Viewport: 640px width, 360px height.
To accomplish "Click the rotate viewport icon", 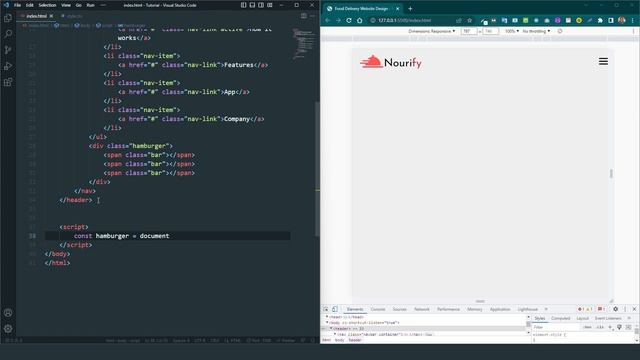I will point(560,31).
